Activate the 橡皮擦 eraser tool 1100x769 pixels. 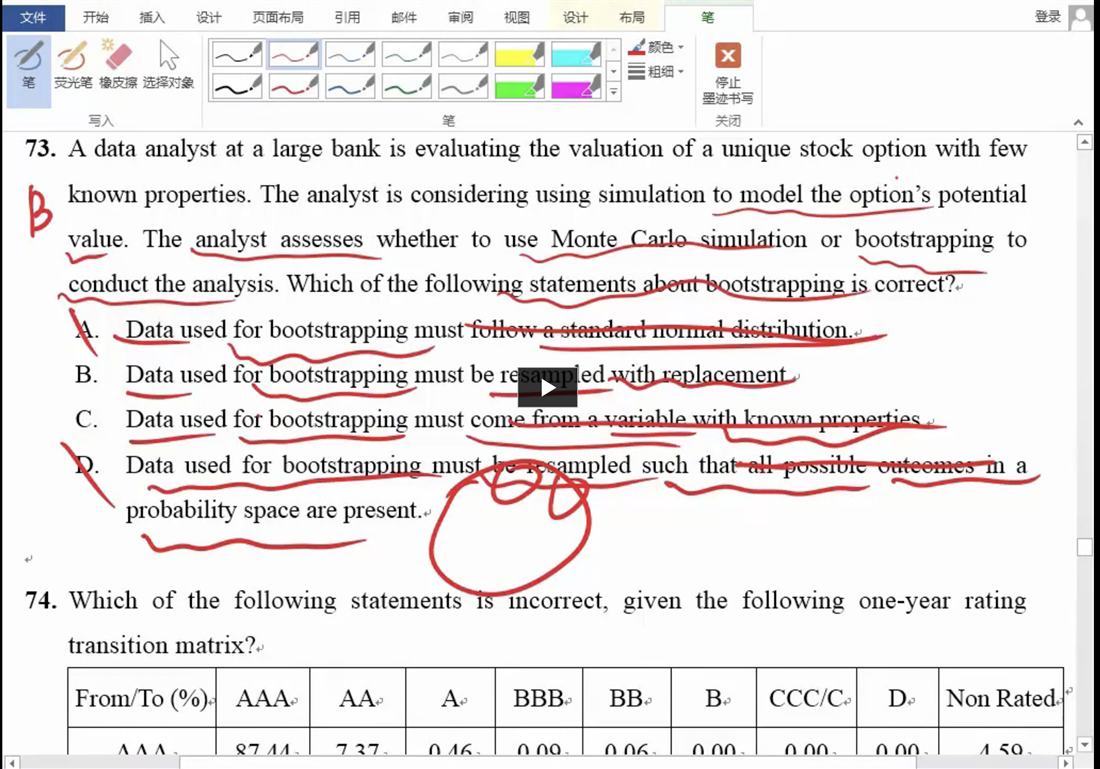pyautogui.click(x=118, y=65)
